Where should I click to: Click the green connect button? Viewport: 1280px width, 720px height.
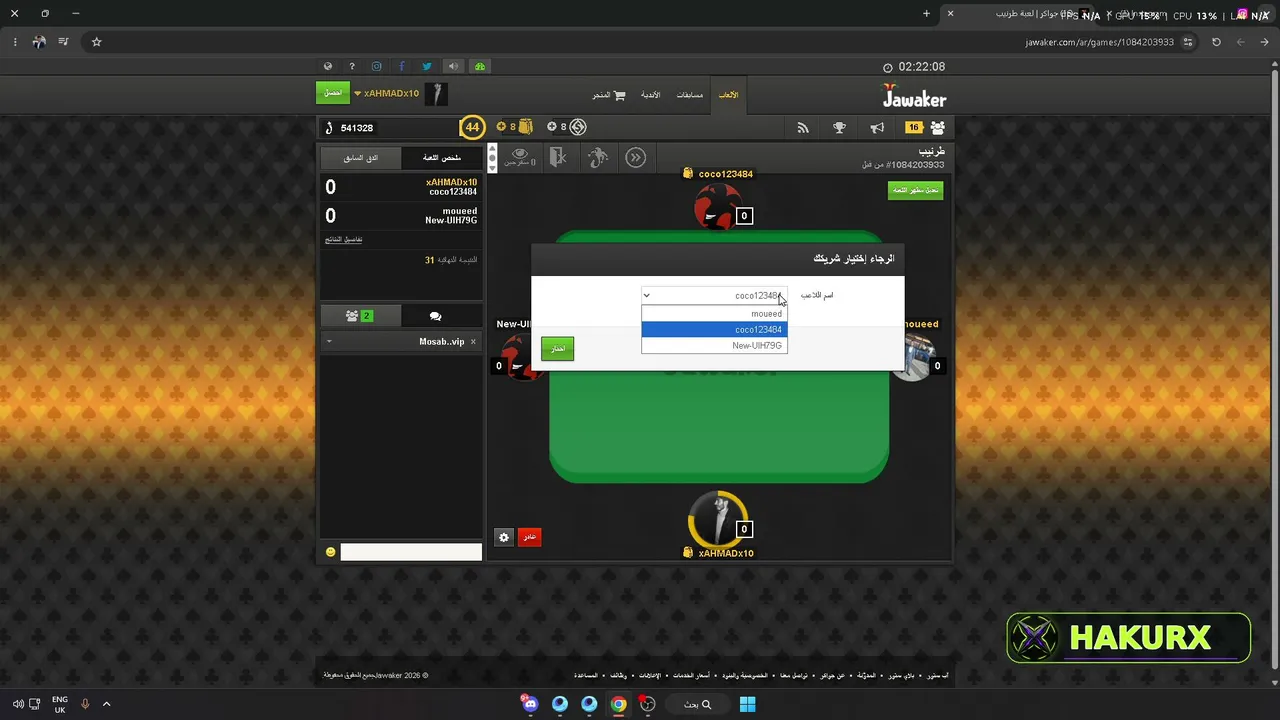(x=333, y=93)
